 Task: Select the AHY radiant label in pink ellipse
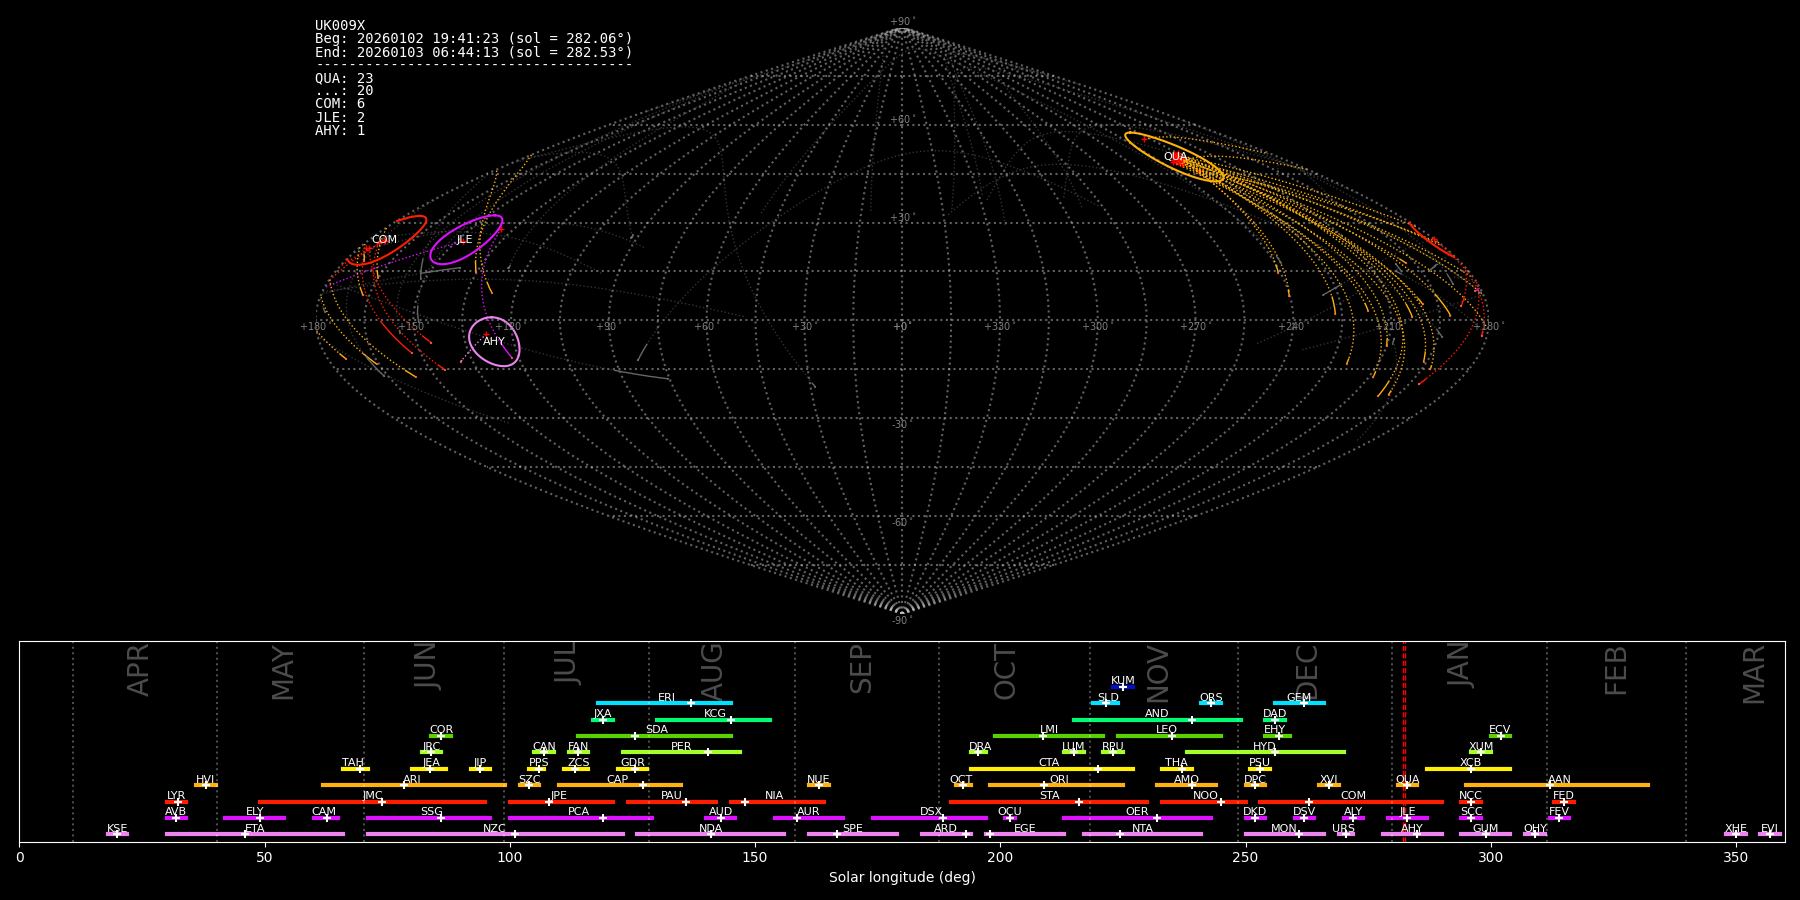coord(494,342)
